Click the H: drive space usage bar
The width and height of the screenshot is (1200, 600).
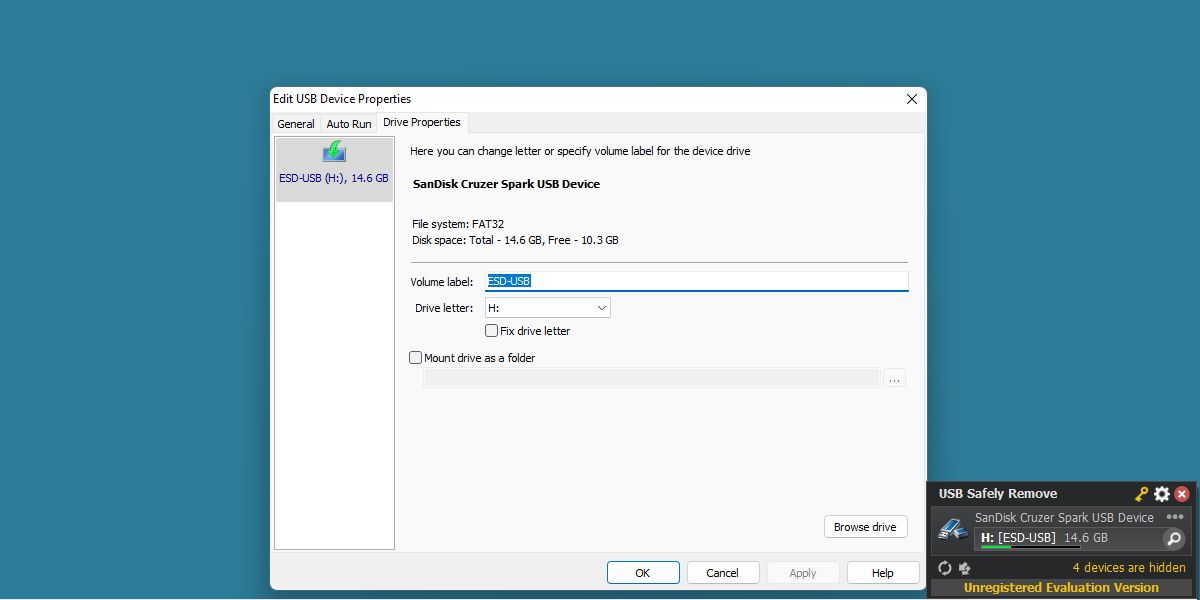point(1030,548)
